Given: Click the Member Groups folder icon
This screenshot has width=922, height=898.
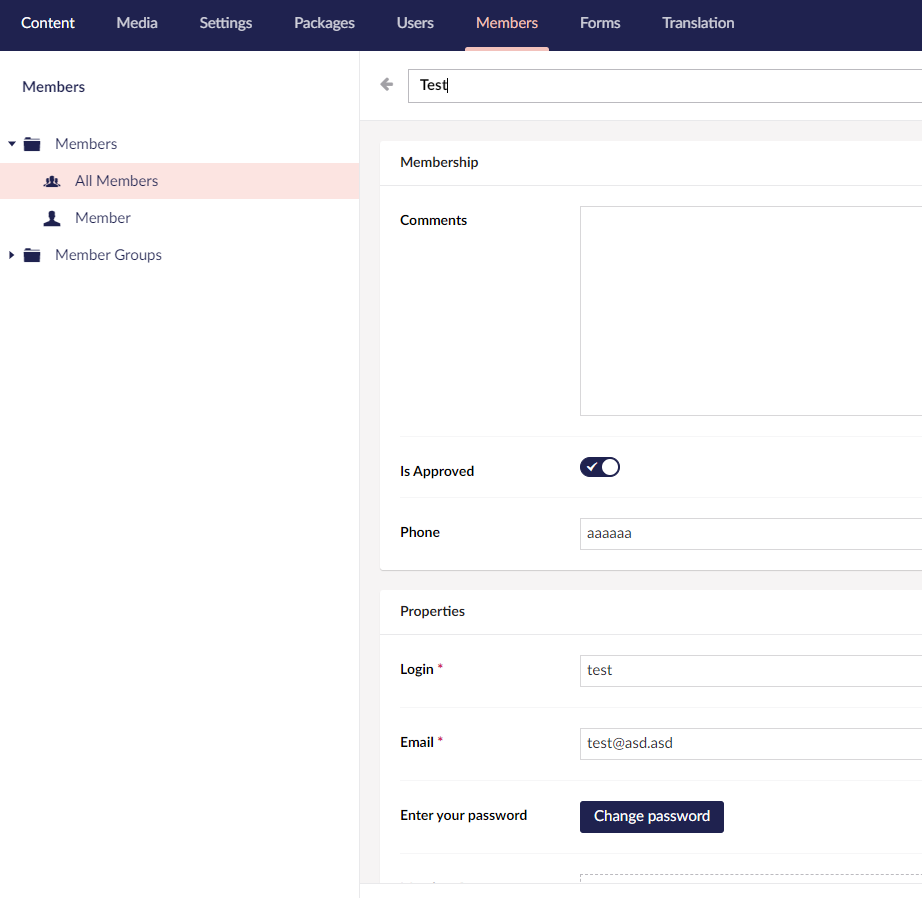Looking at the screenshot, I should [32, 254].
